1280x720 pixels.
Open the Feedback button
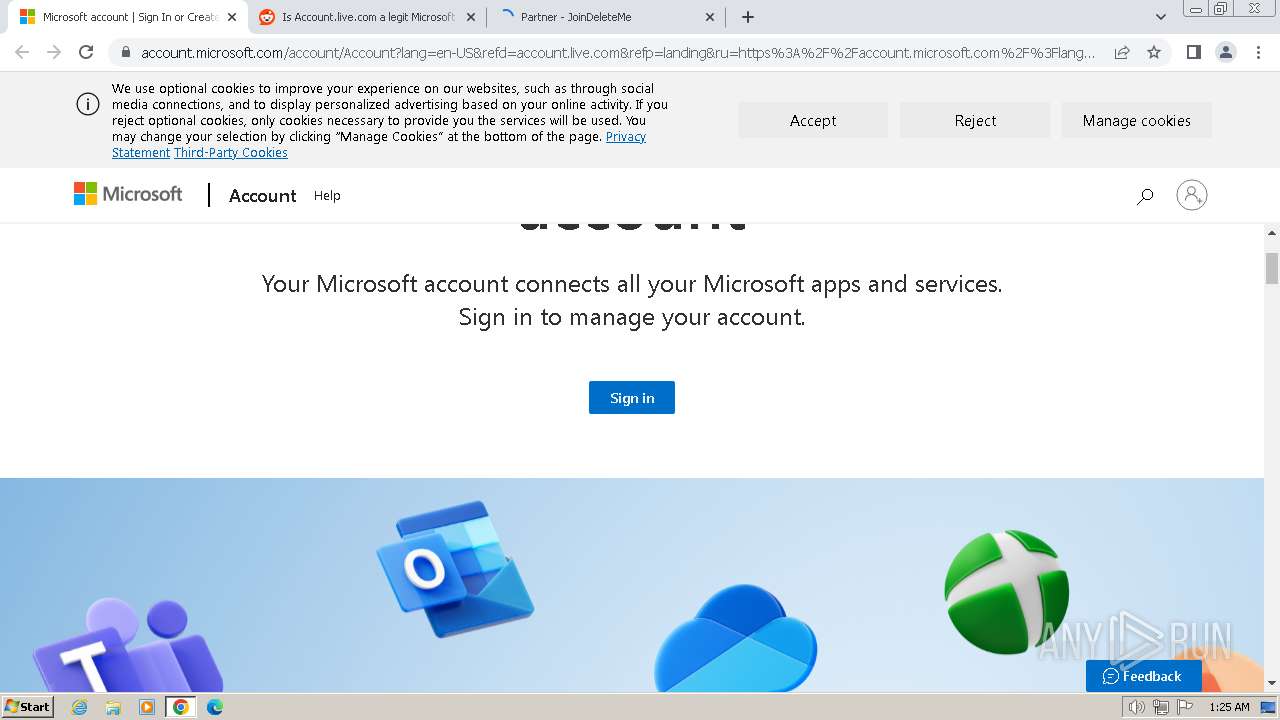tap(1143, 676)
